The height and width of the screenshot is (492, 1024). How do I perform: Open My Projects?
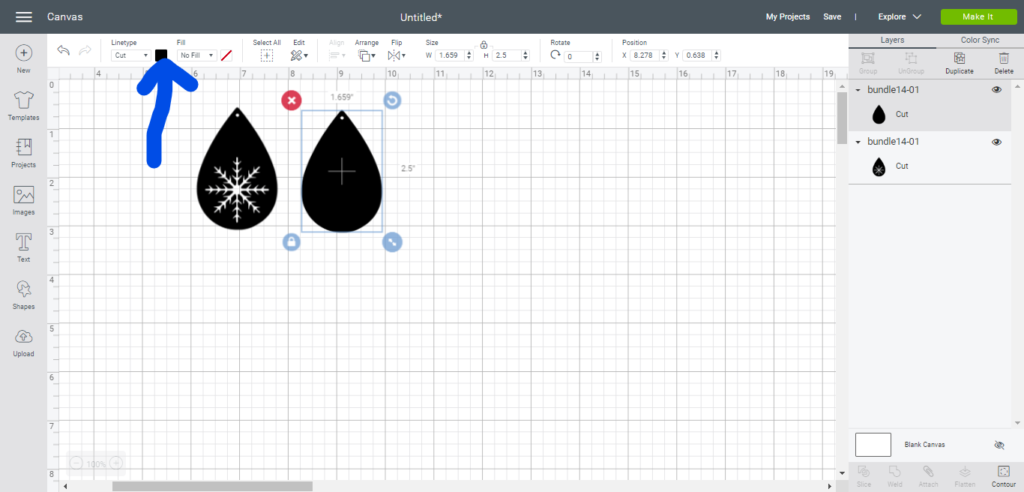pos(787,17)
